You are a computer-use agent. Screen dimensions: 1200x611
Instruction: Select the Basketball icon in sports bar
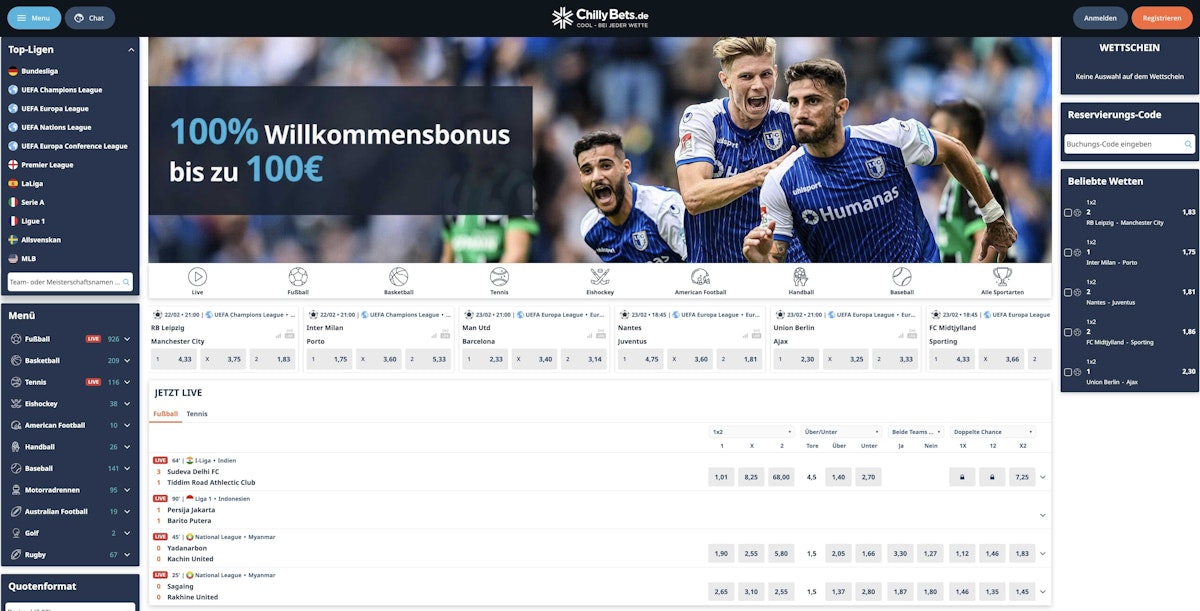coord(398,277)
